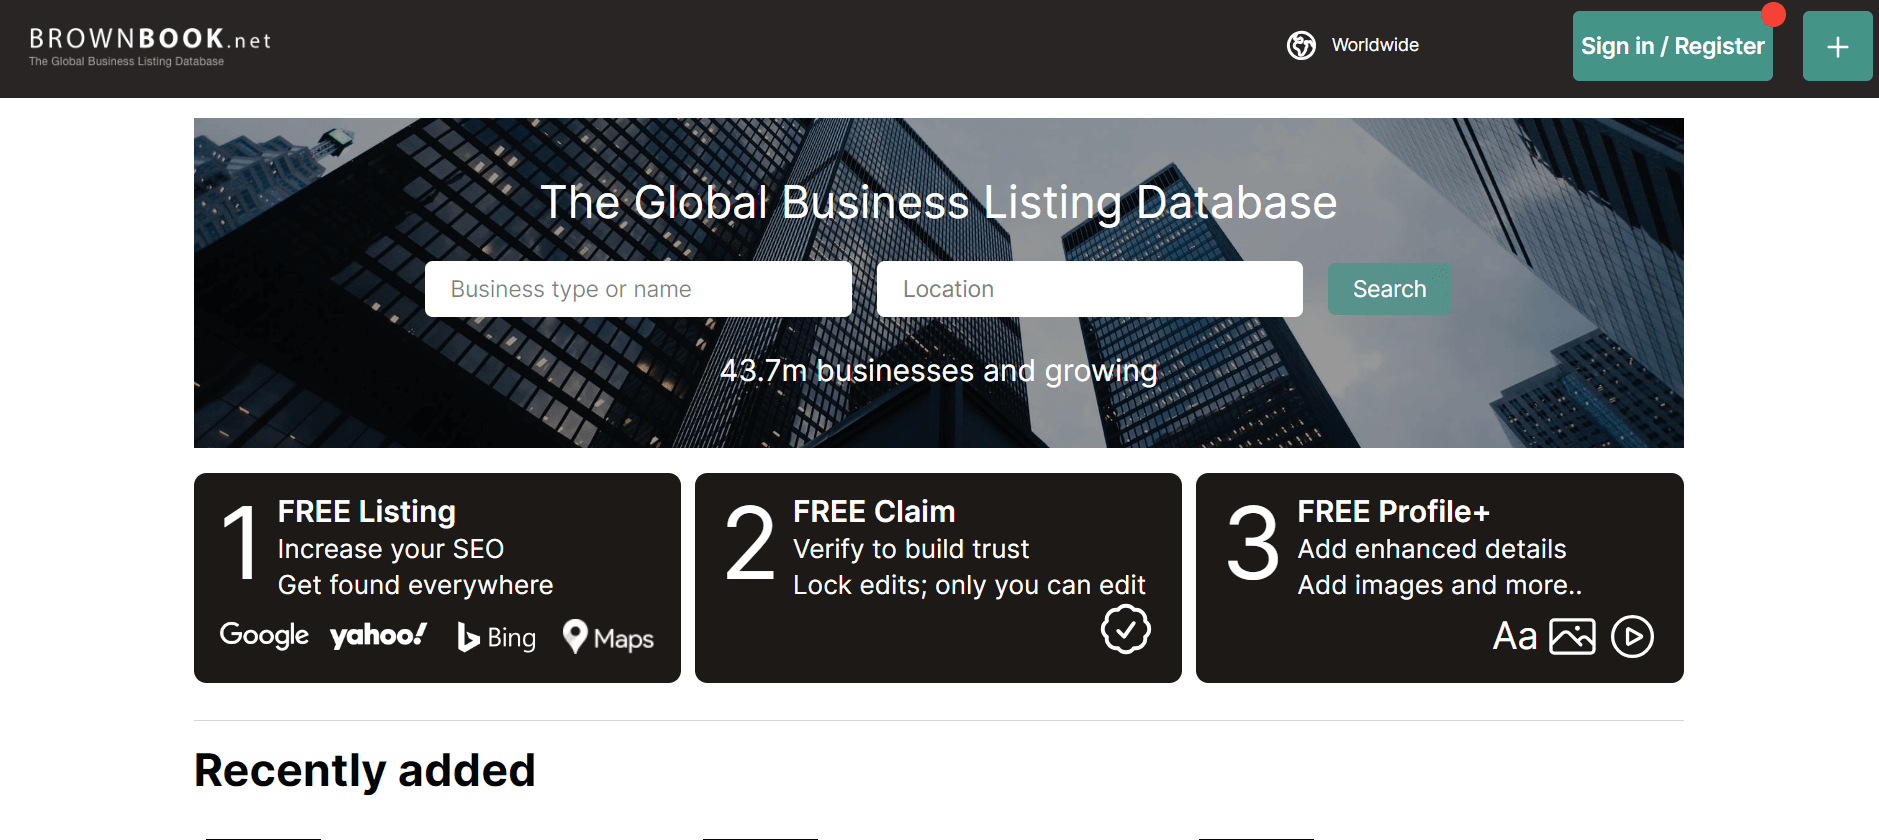Select the FREE Listing card

(437, 578)
